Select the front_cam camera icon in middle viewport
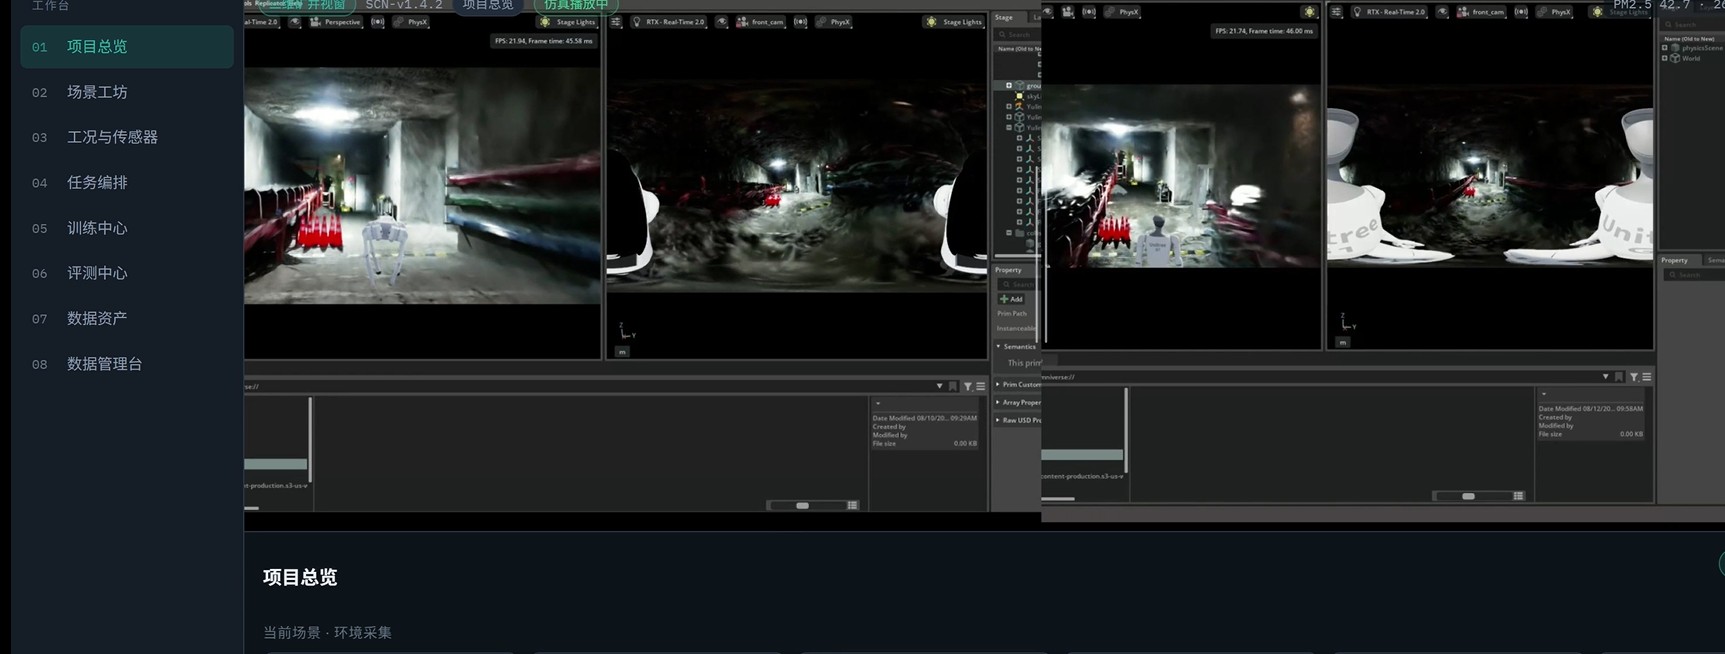The height and width of the screenshot is (654, 1725). [x=742, y=22]
